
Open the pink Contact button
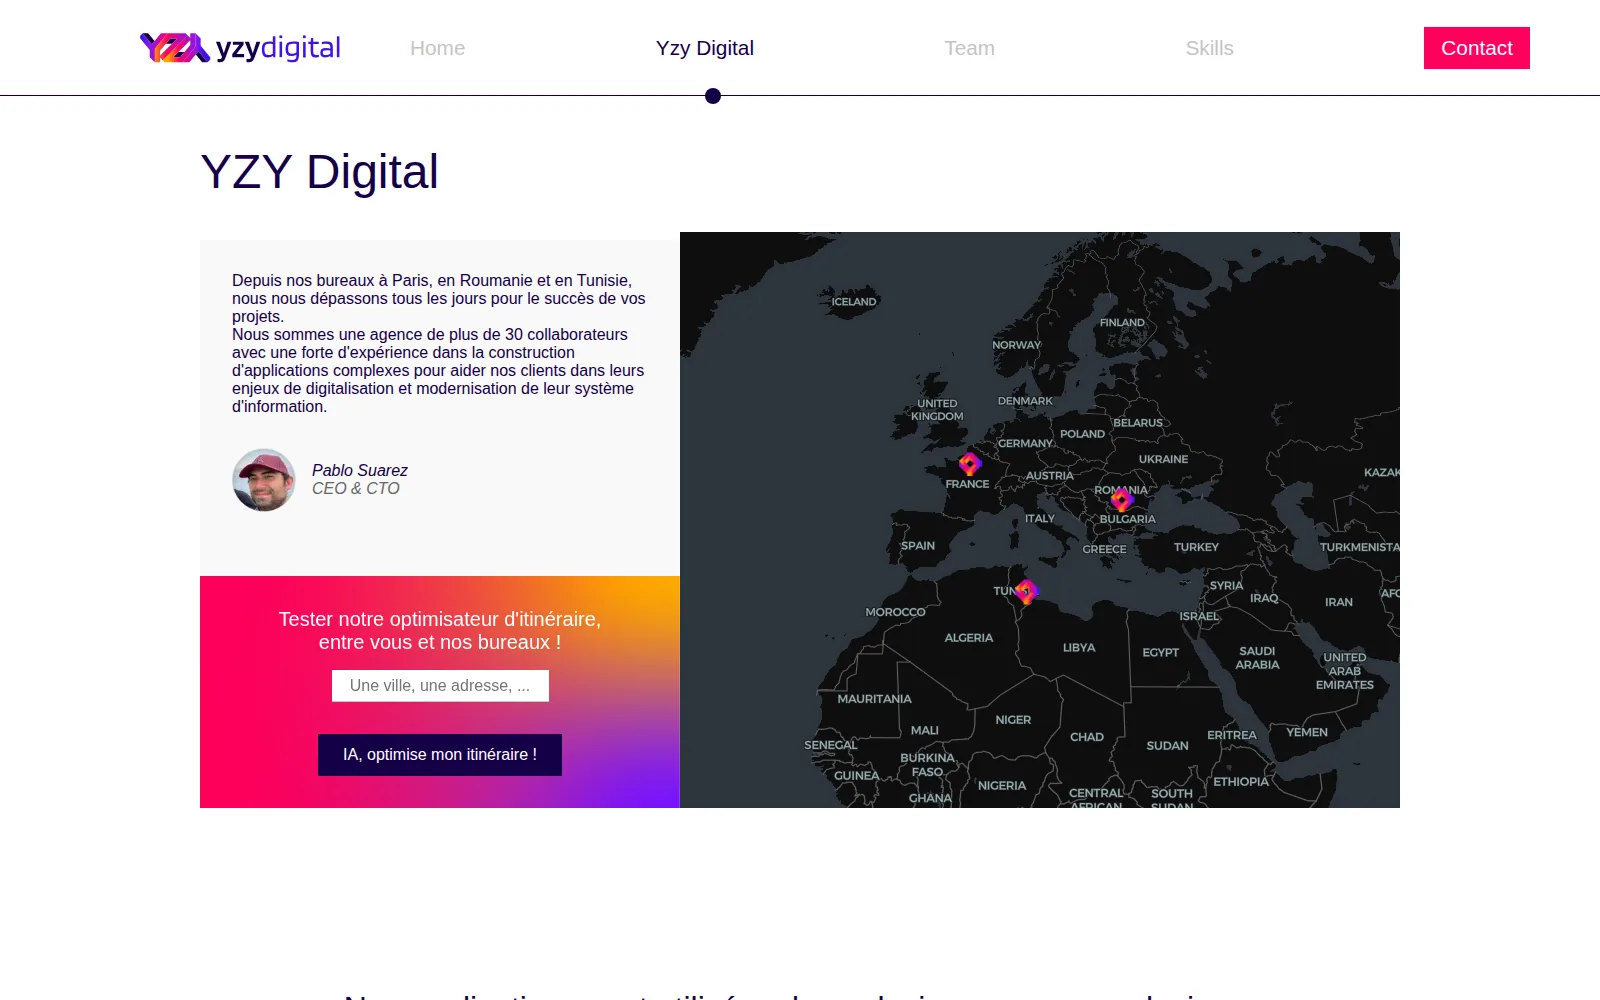(1477, 48)
